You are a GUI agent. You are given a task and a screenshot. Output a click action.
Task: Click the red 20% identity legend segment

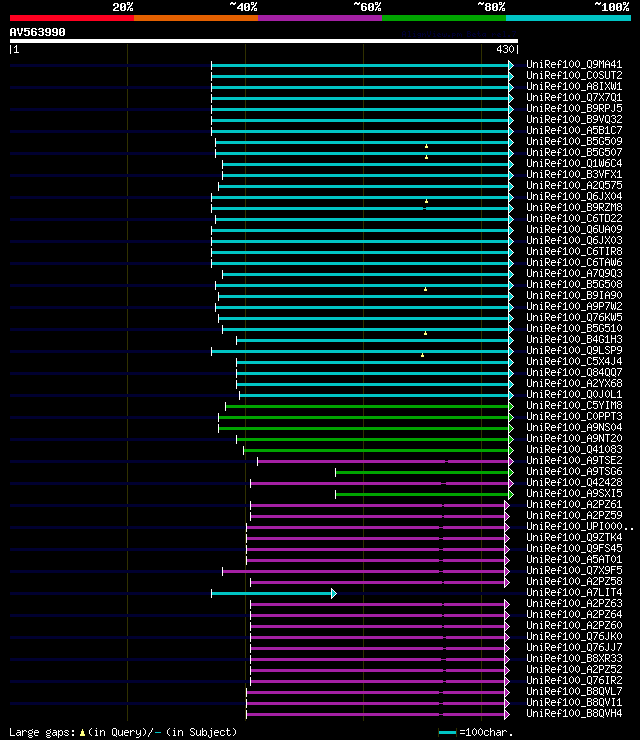[x=72, y=18]
